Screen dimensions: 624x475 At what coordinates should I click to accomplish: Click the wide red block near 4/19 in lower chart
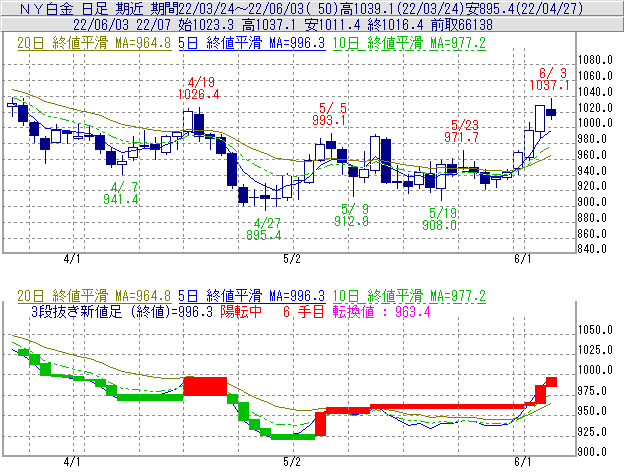205,386
